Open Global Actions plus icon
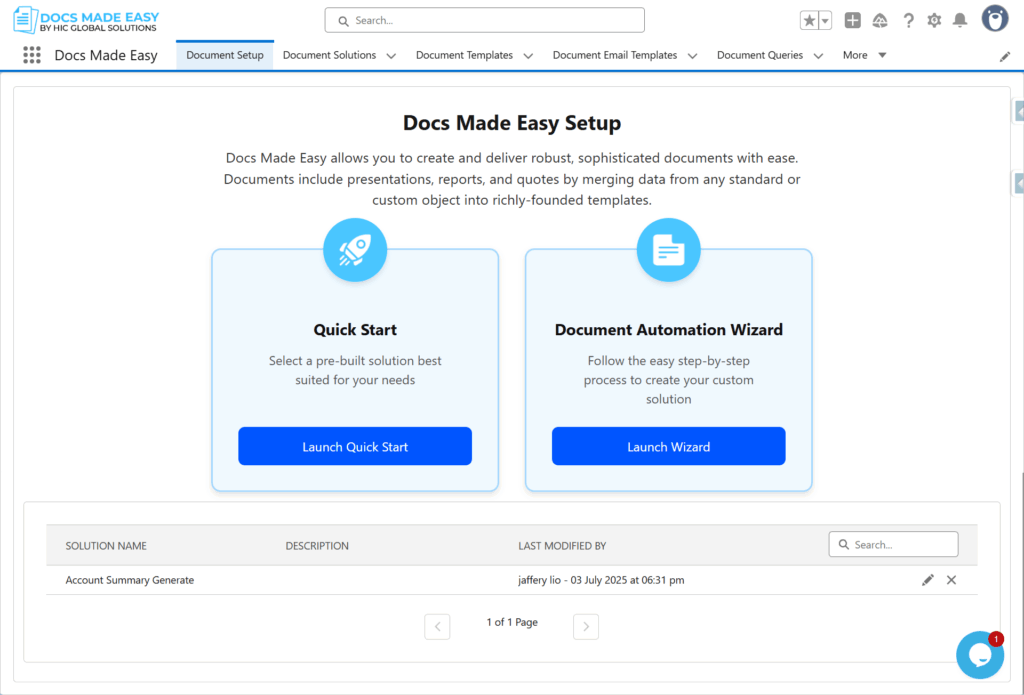 coord(852,20)
